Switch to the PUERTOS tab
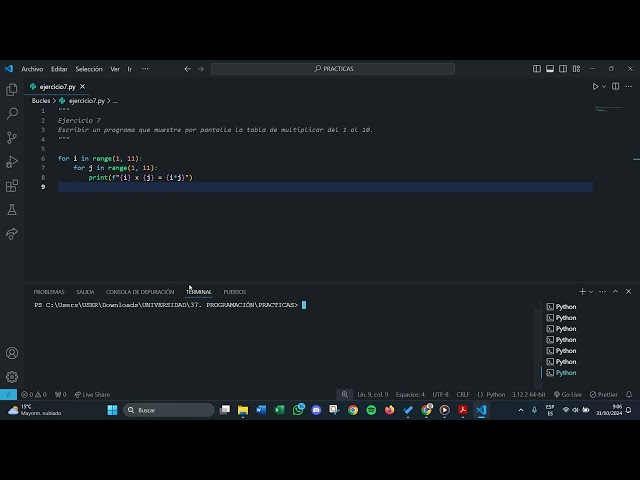Viewport: 640px width, 480px height. click(x=235, y=292)
